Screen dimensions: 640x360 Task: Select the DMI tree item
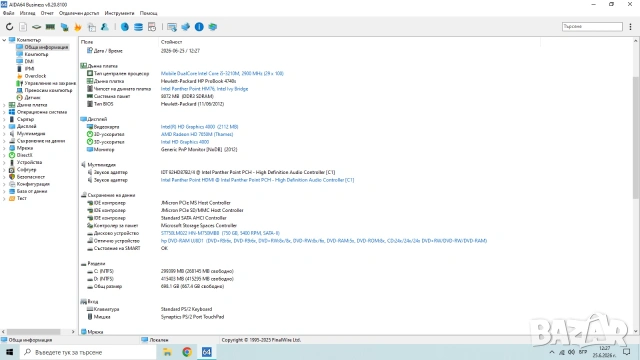click(x=29, y=62)
